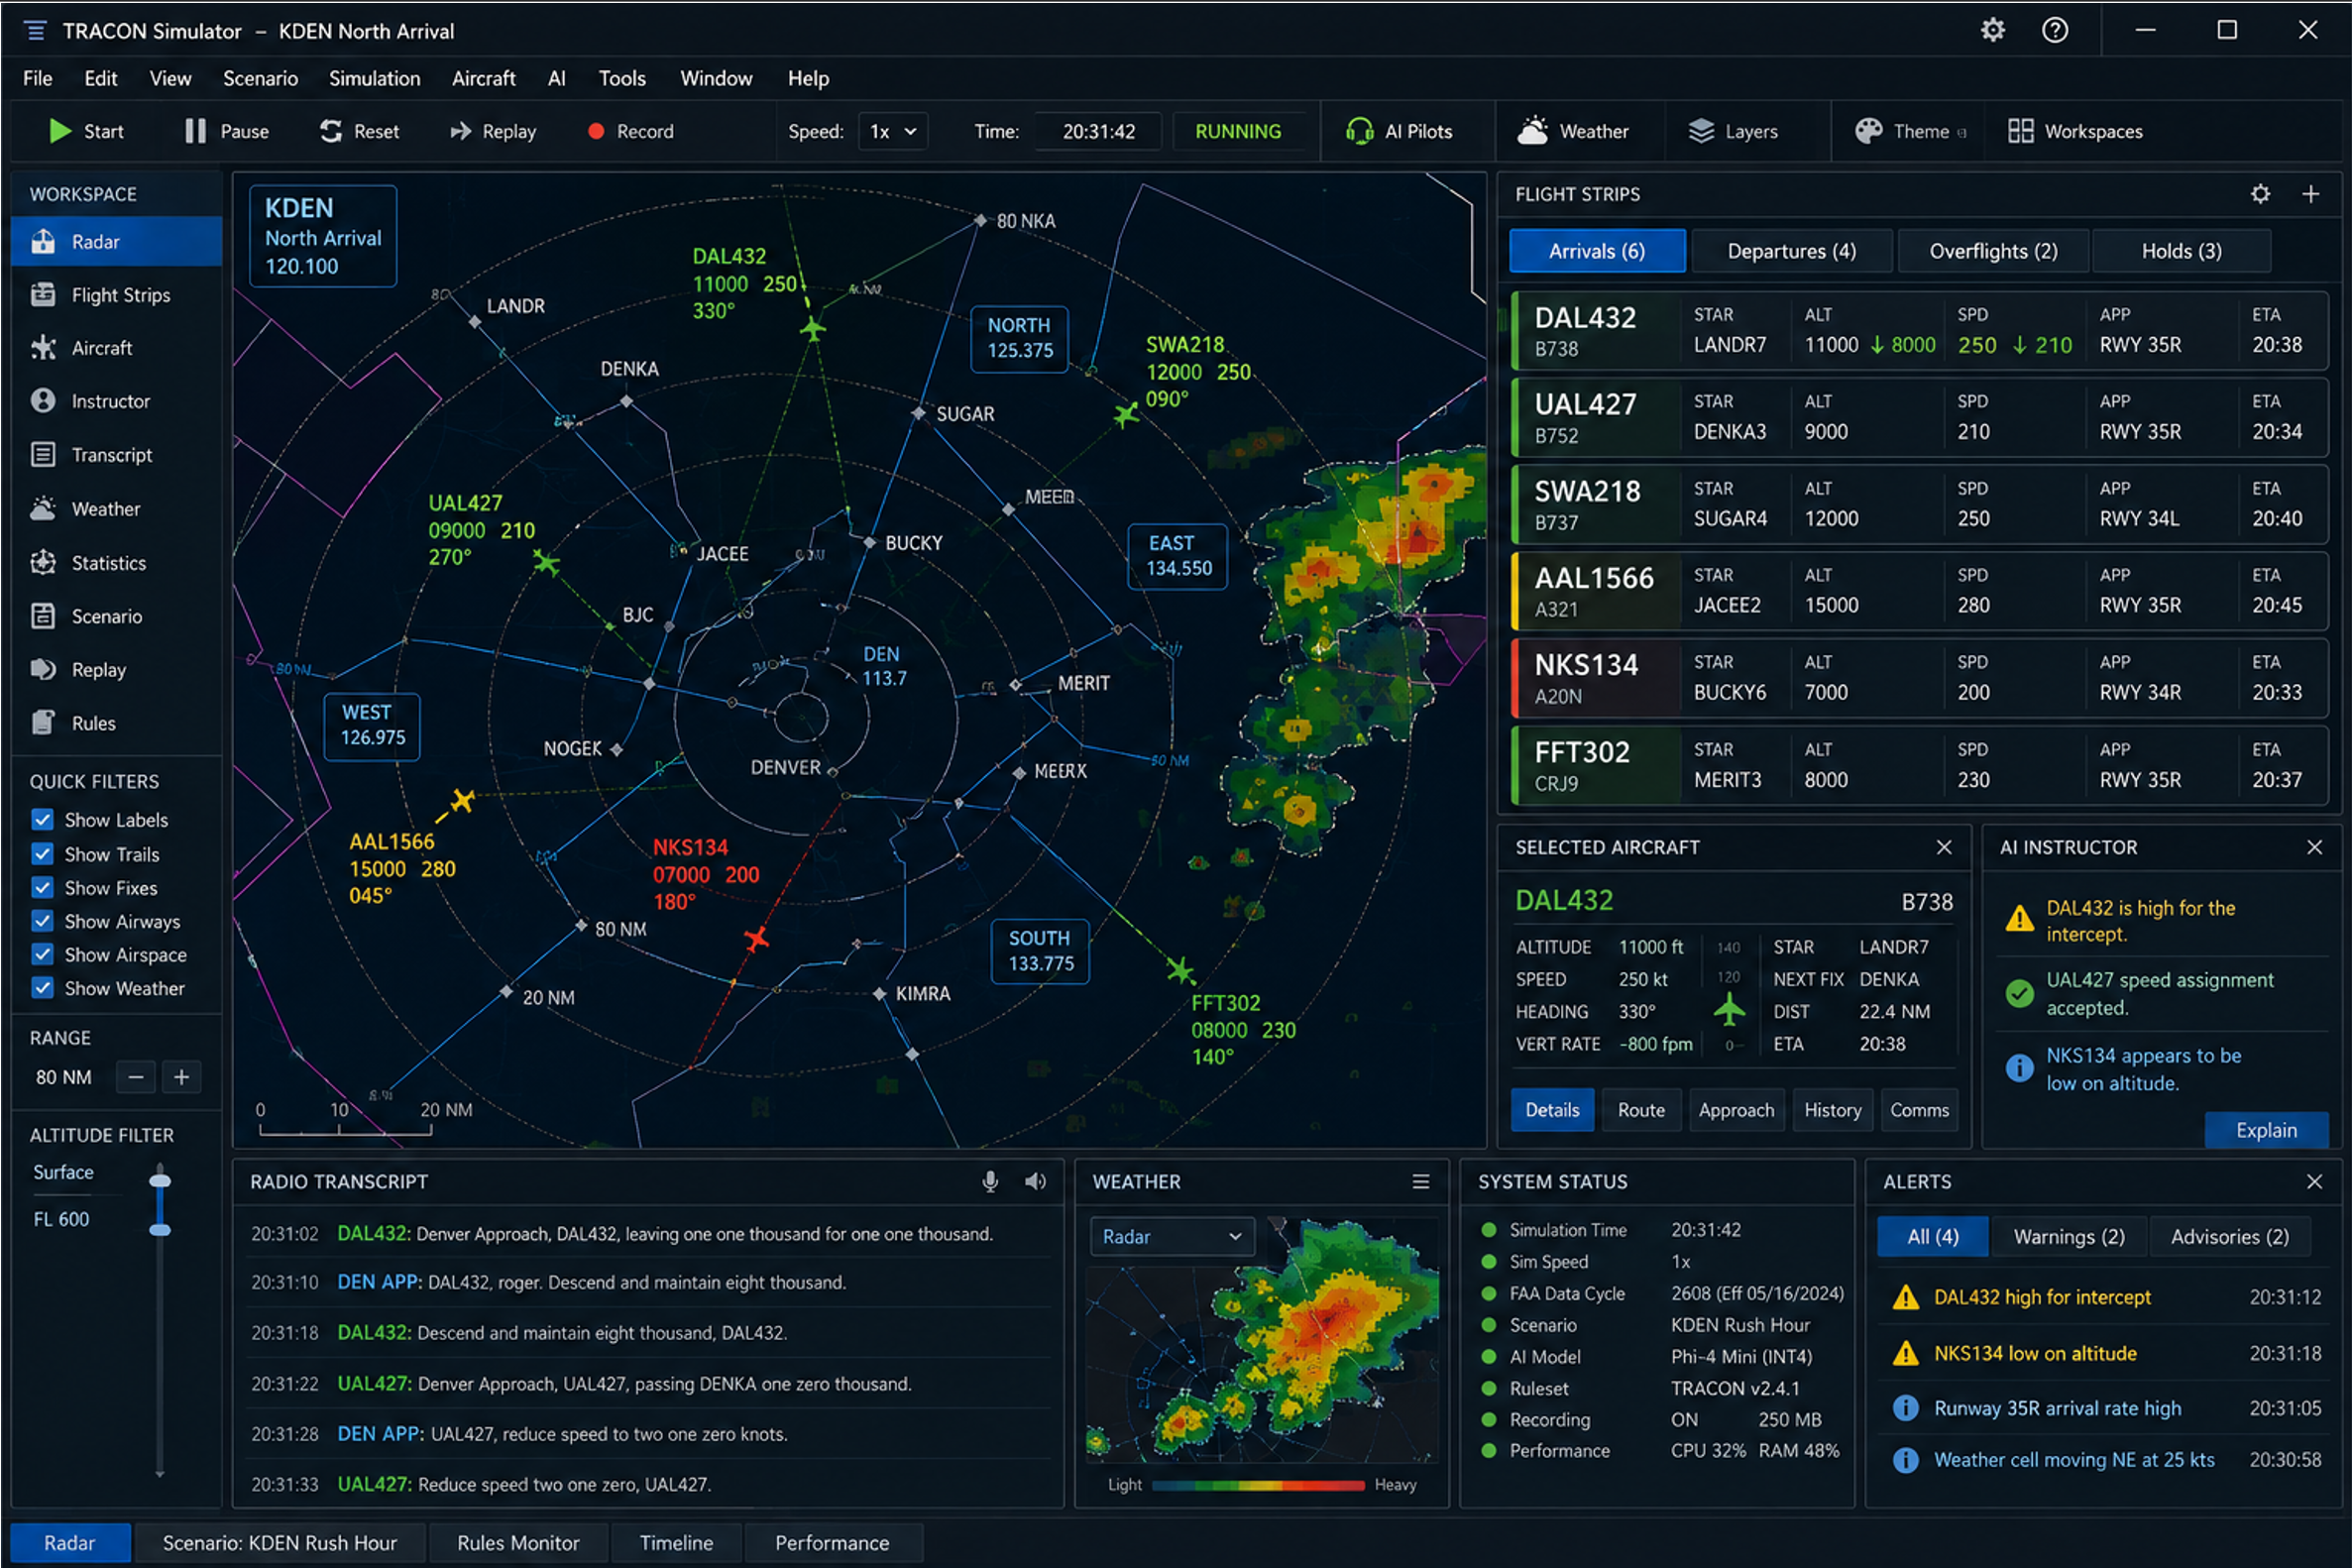Open settings gear in title bar
The height and width of the screenshot is (1568, 2352).
pyautogui.click(x=1992, y=30)
